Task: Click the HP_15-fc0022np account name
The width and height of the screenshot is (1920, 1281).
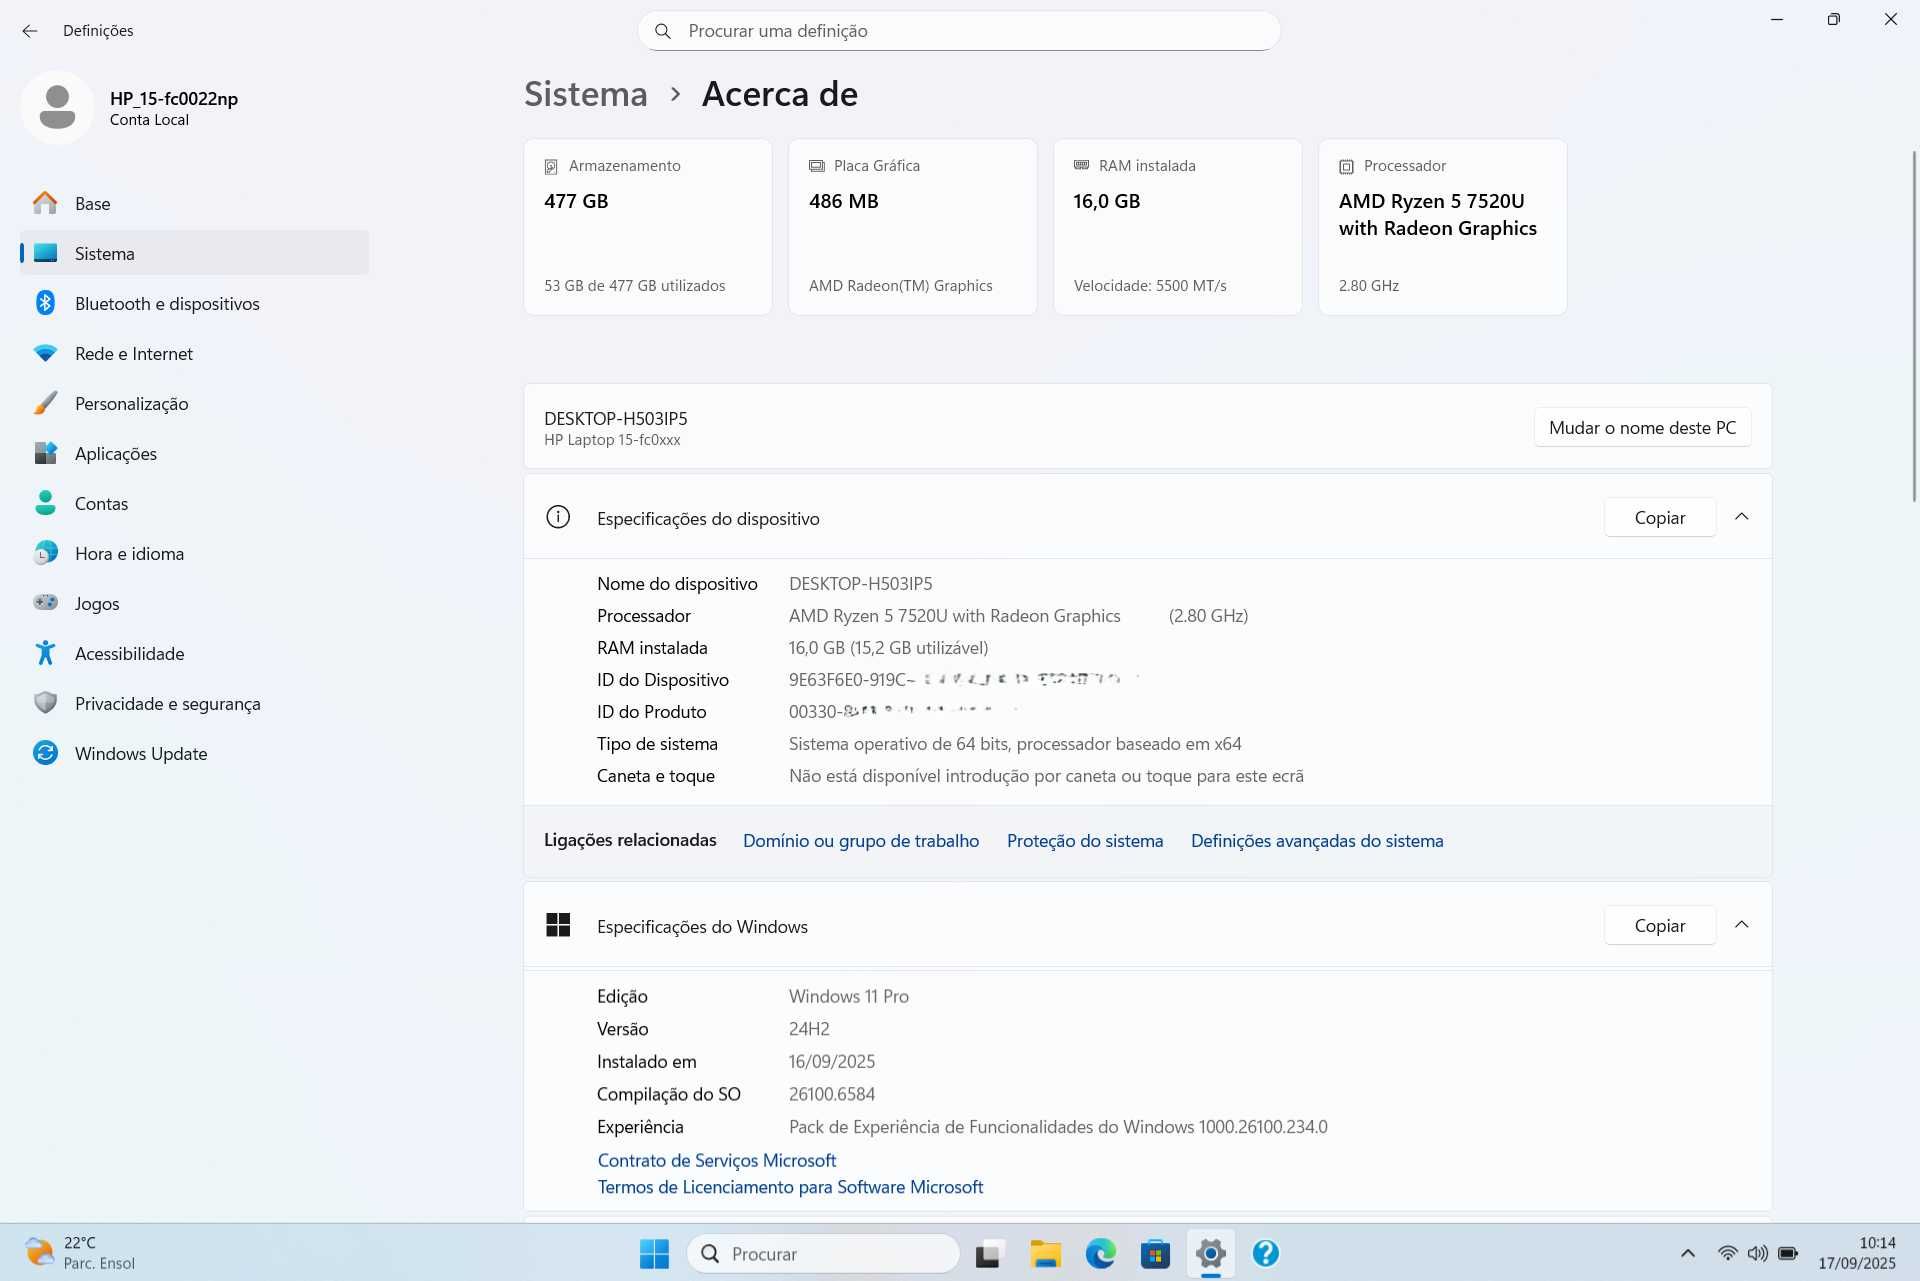Action: [174, 98]
